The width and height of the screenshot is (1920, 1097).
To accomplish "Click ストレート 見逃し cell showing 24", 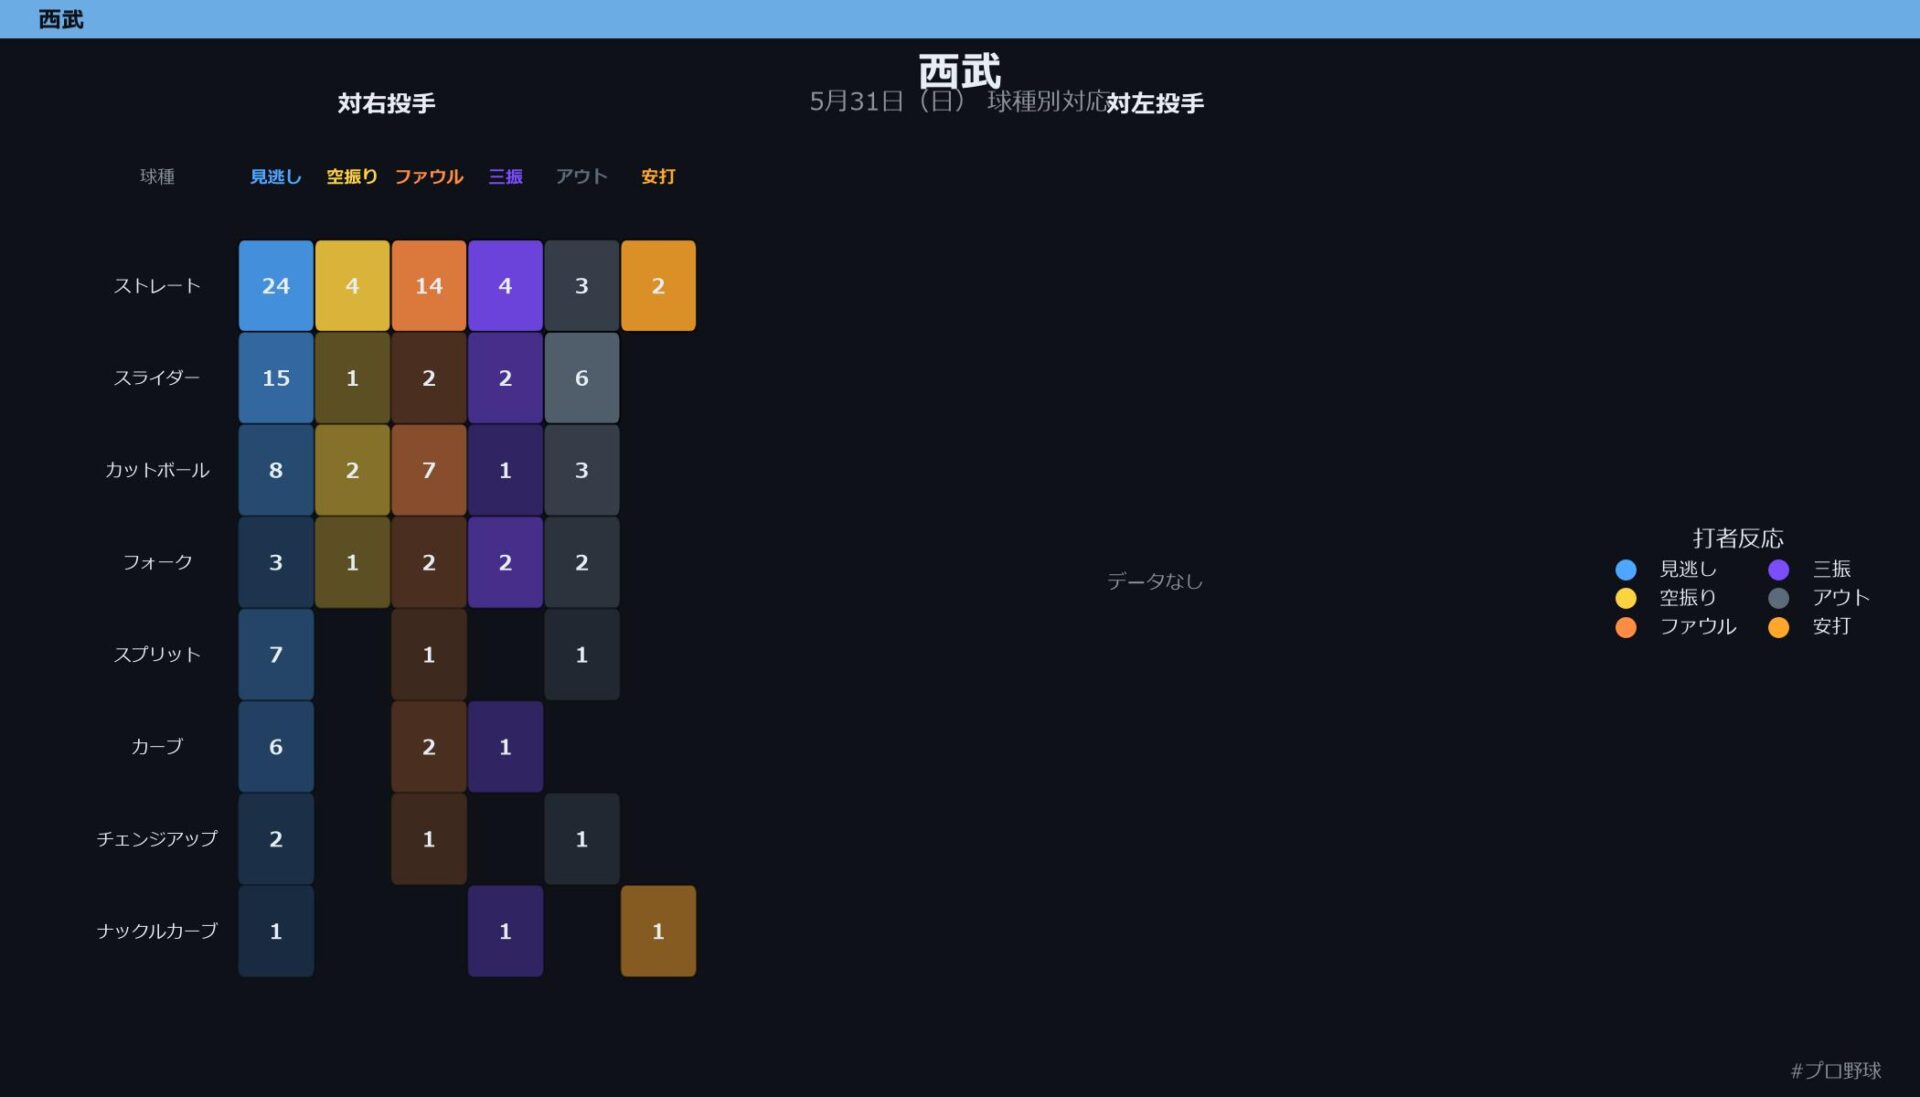I will pyautogui.click(x=276, y=286).
